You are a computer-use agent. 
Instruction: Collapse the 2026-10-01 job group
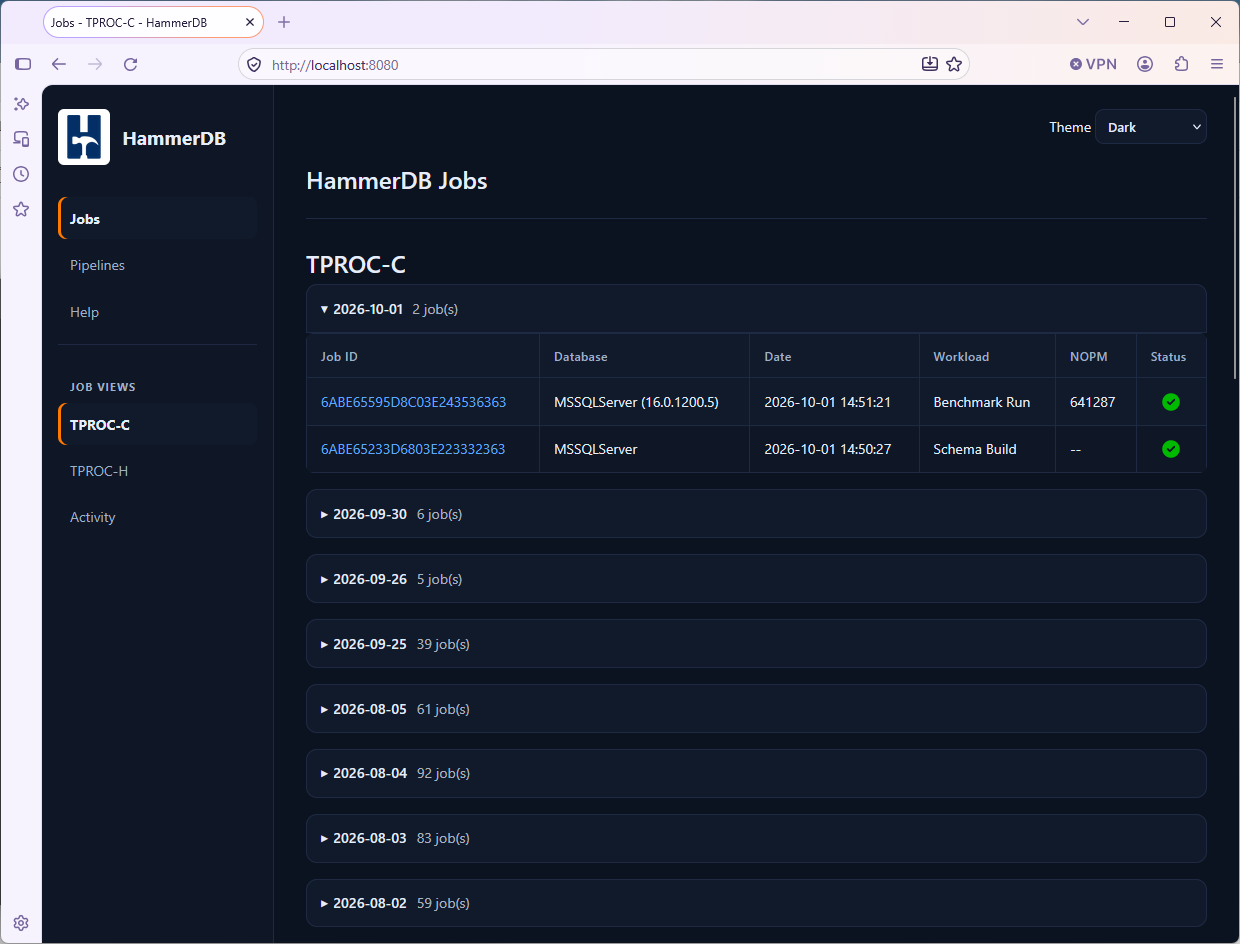[x=756, y=309]
